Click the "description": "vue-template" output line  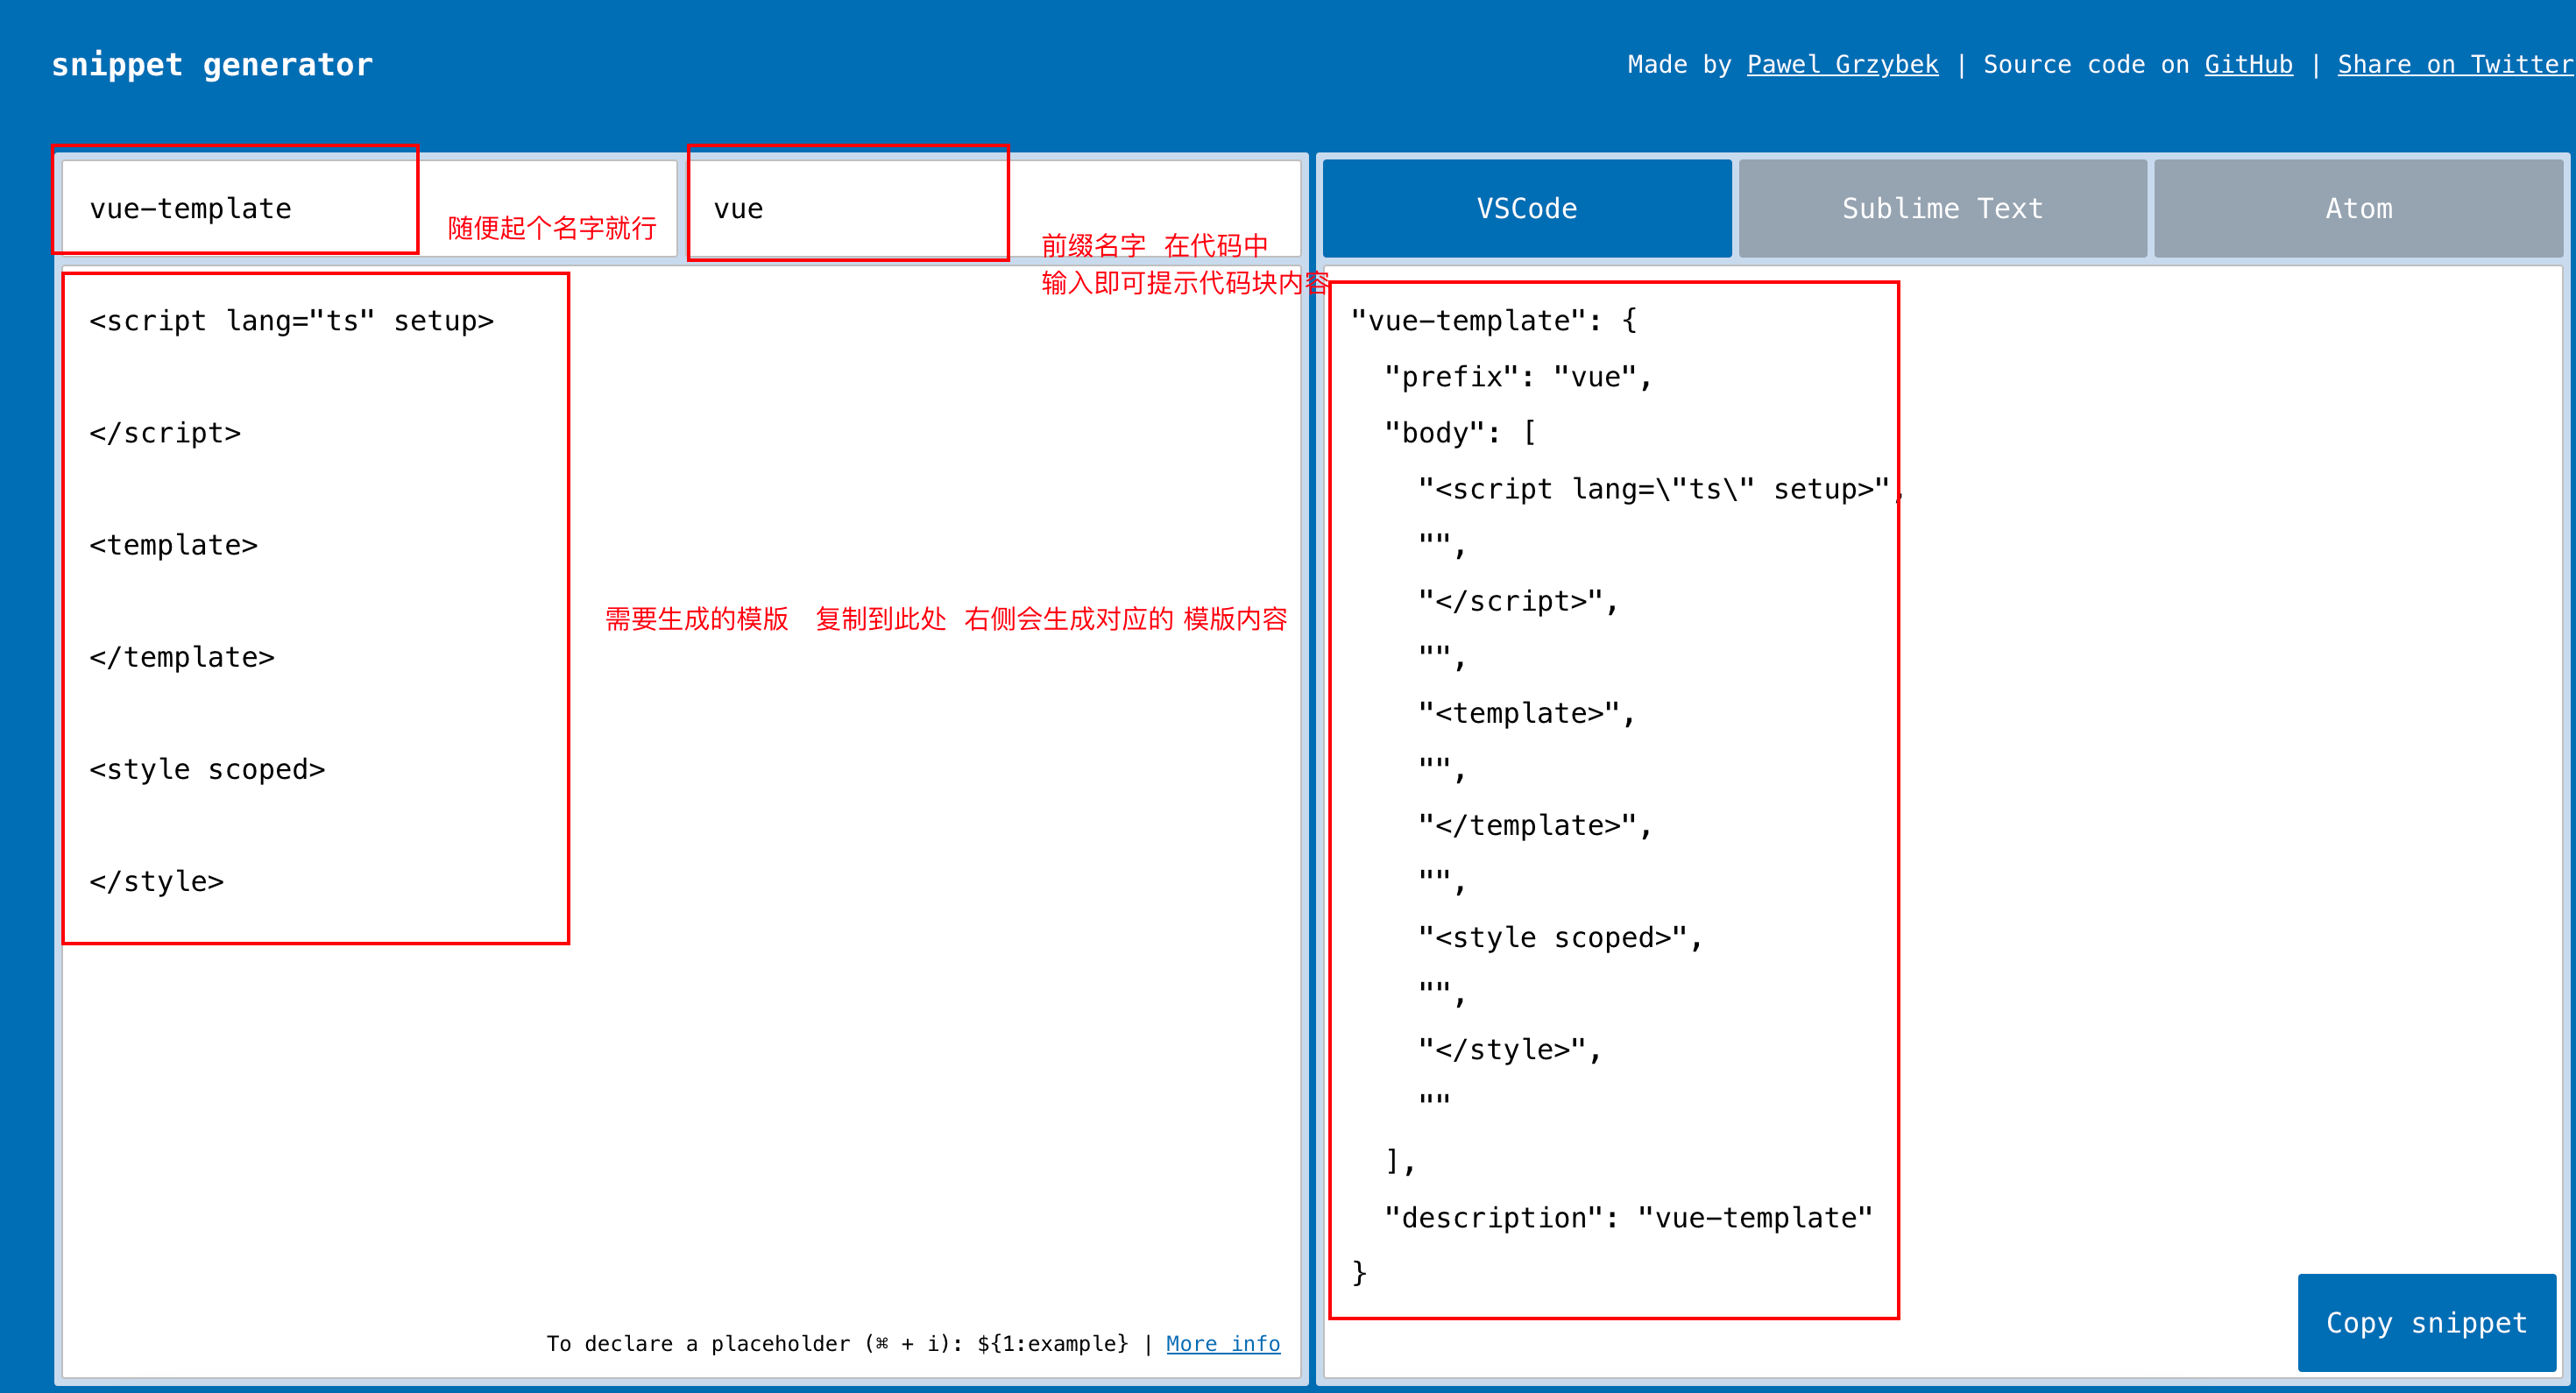pos(1627,1217)
